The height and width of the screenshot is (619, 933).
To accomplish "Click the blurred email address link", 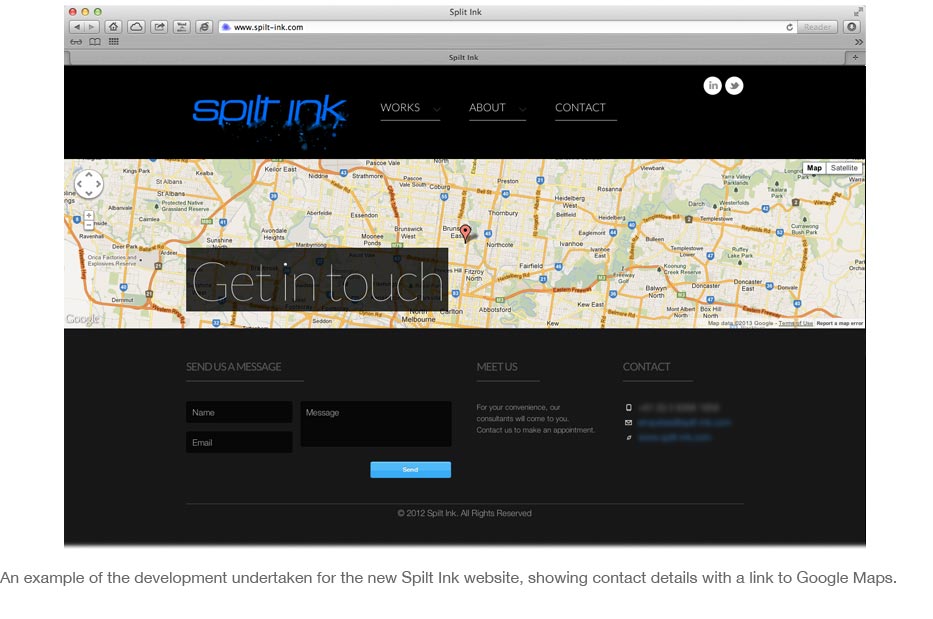I will coord(684,423).
